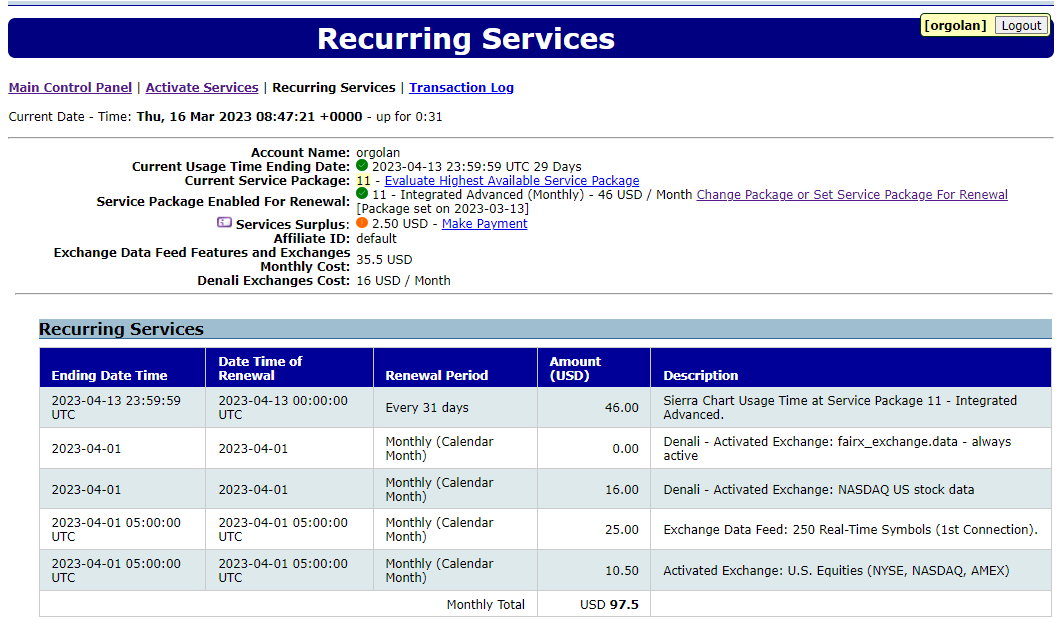Open Evaluate Highest Available Service Package link

tap(512, 180)
